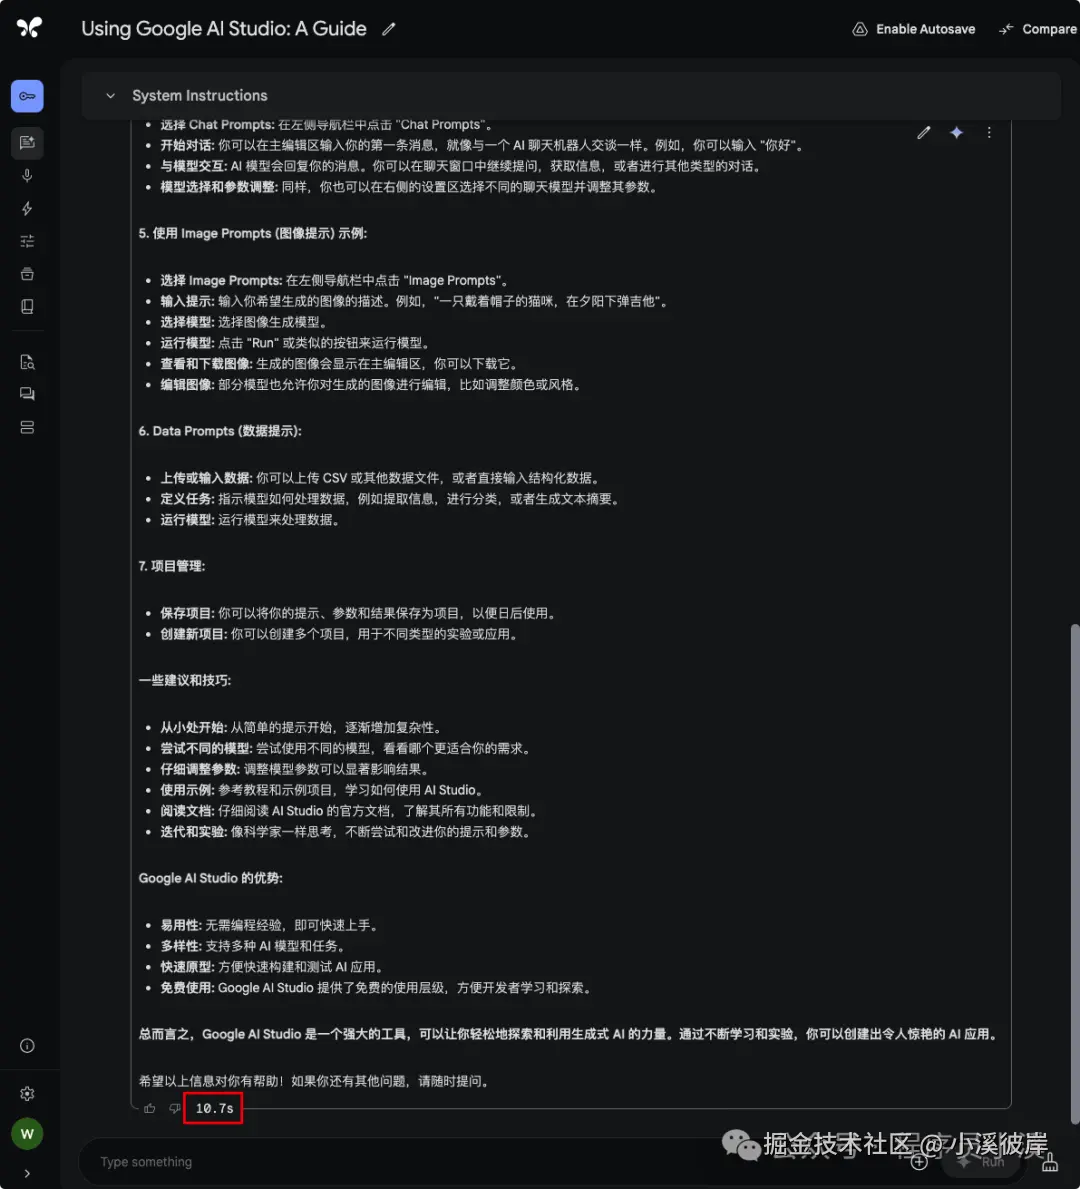Click the sparkle icon above the response

click(x=956, y=132)
